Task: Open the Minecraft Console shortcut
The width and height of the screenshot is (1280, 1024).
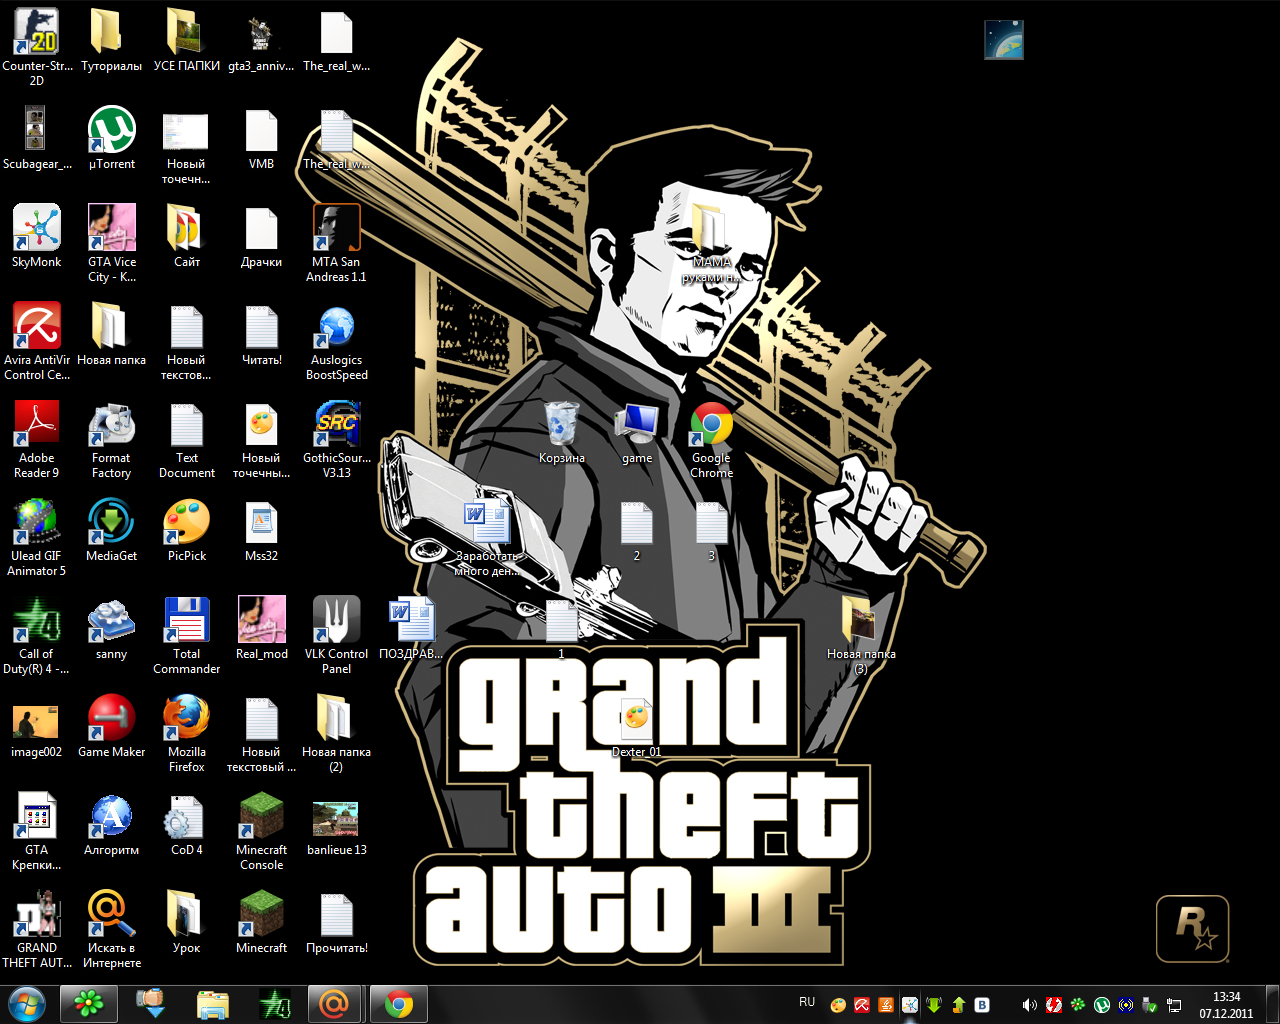Action: (x=261, y=817)
